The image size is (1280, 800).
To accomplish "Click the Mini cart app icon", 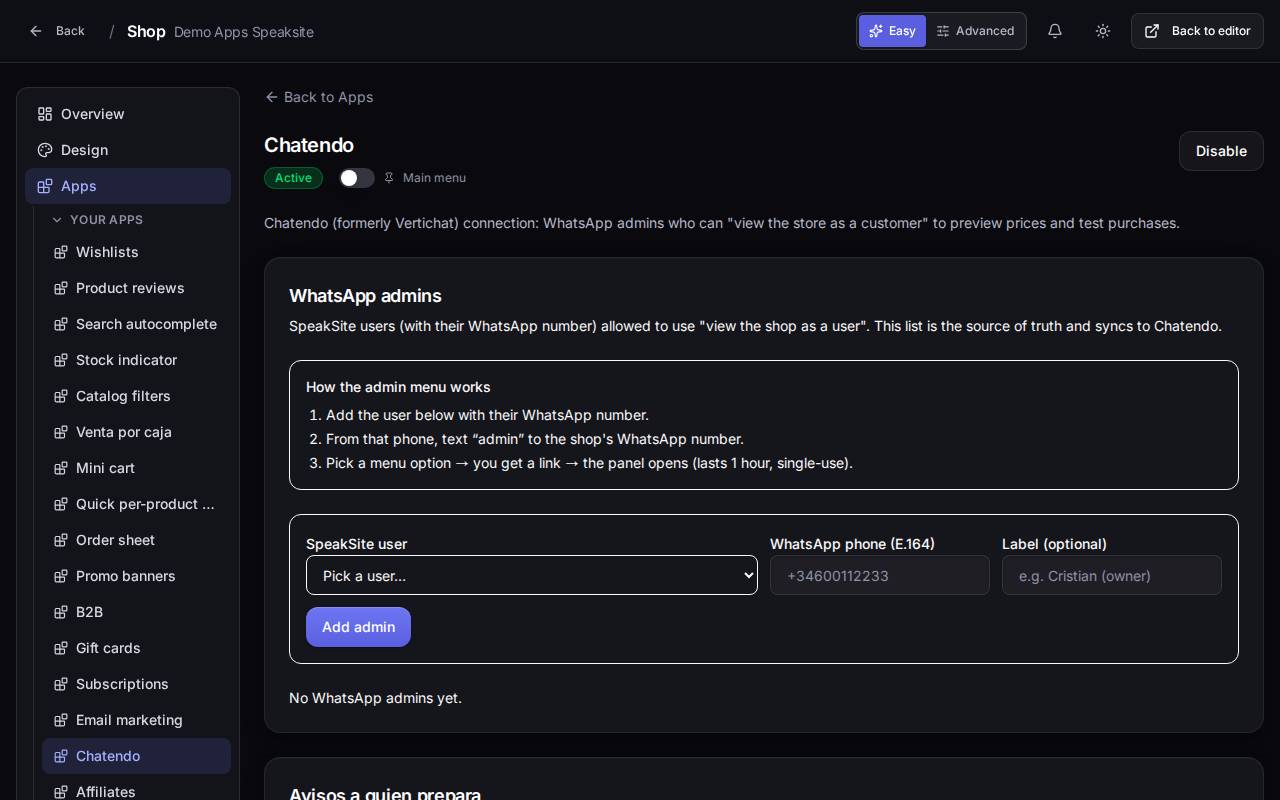I will click(61, 468).
